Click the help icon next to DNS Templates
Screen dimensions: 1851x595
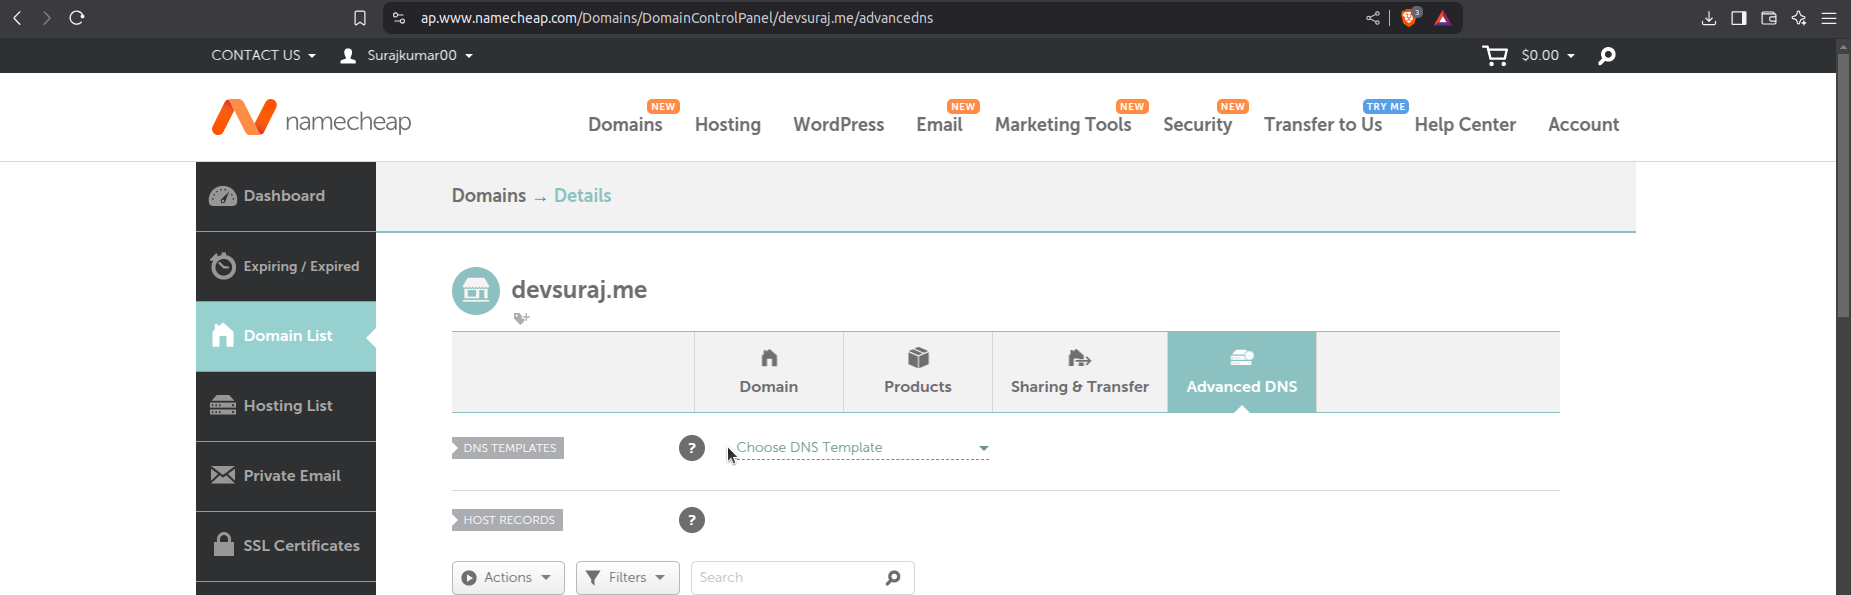tap(692, 448)
